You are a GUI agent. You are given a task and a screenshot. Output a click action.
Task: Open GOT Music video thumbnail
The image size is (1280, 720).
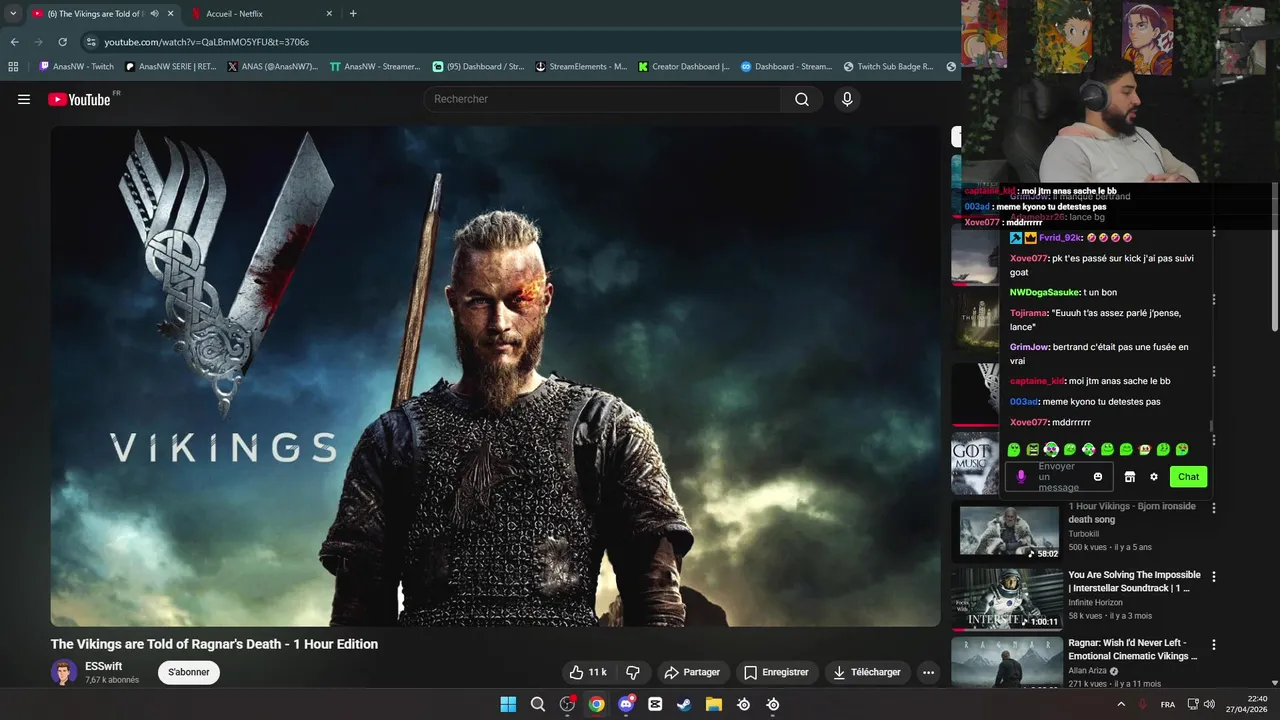point(975,463)
